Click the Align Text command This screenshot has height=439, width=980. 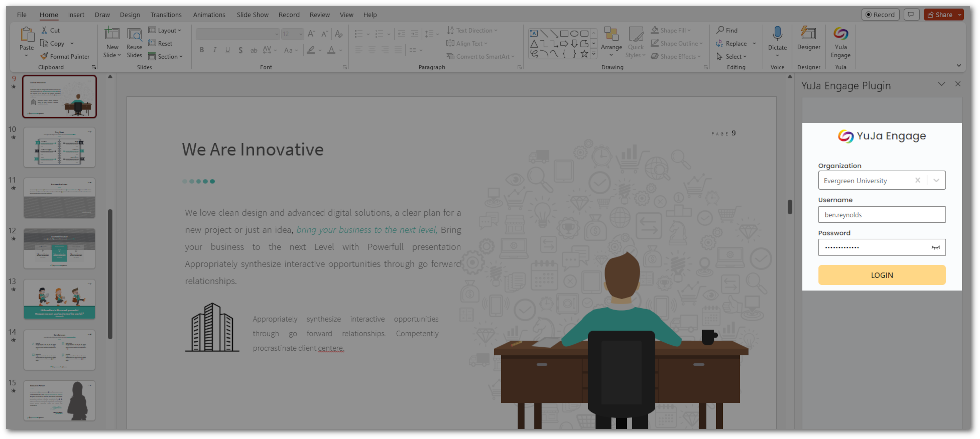pos(468,43)
